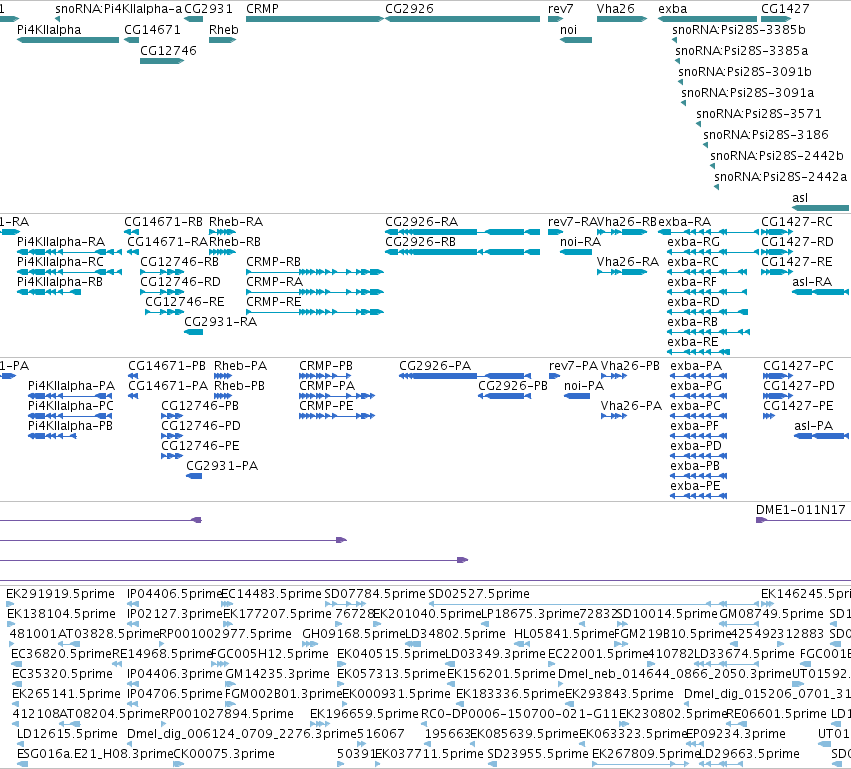Screen dimensions: 851x769
Task: Click the noi-RA transcript label
Action: pos(580,241)
